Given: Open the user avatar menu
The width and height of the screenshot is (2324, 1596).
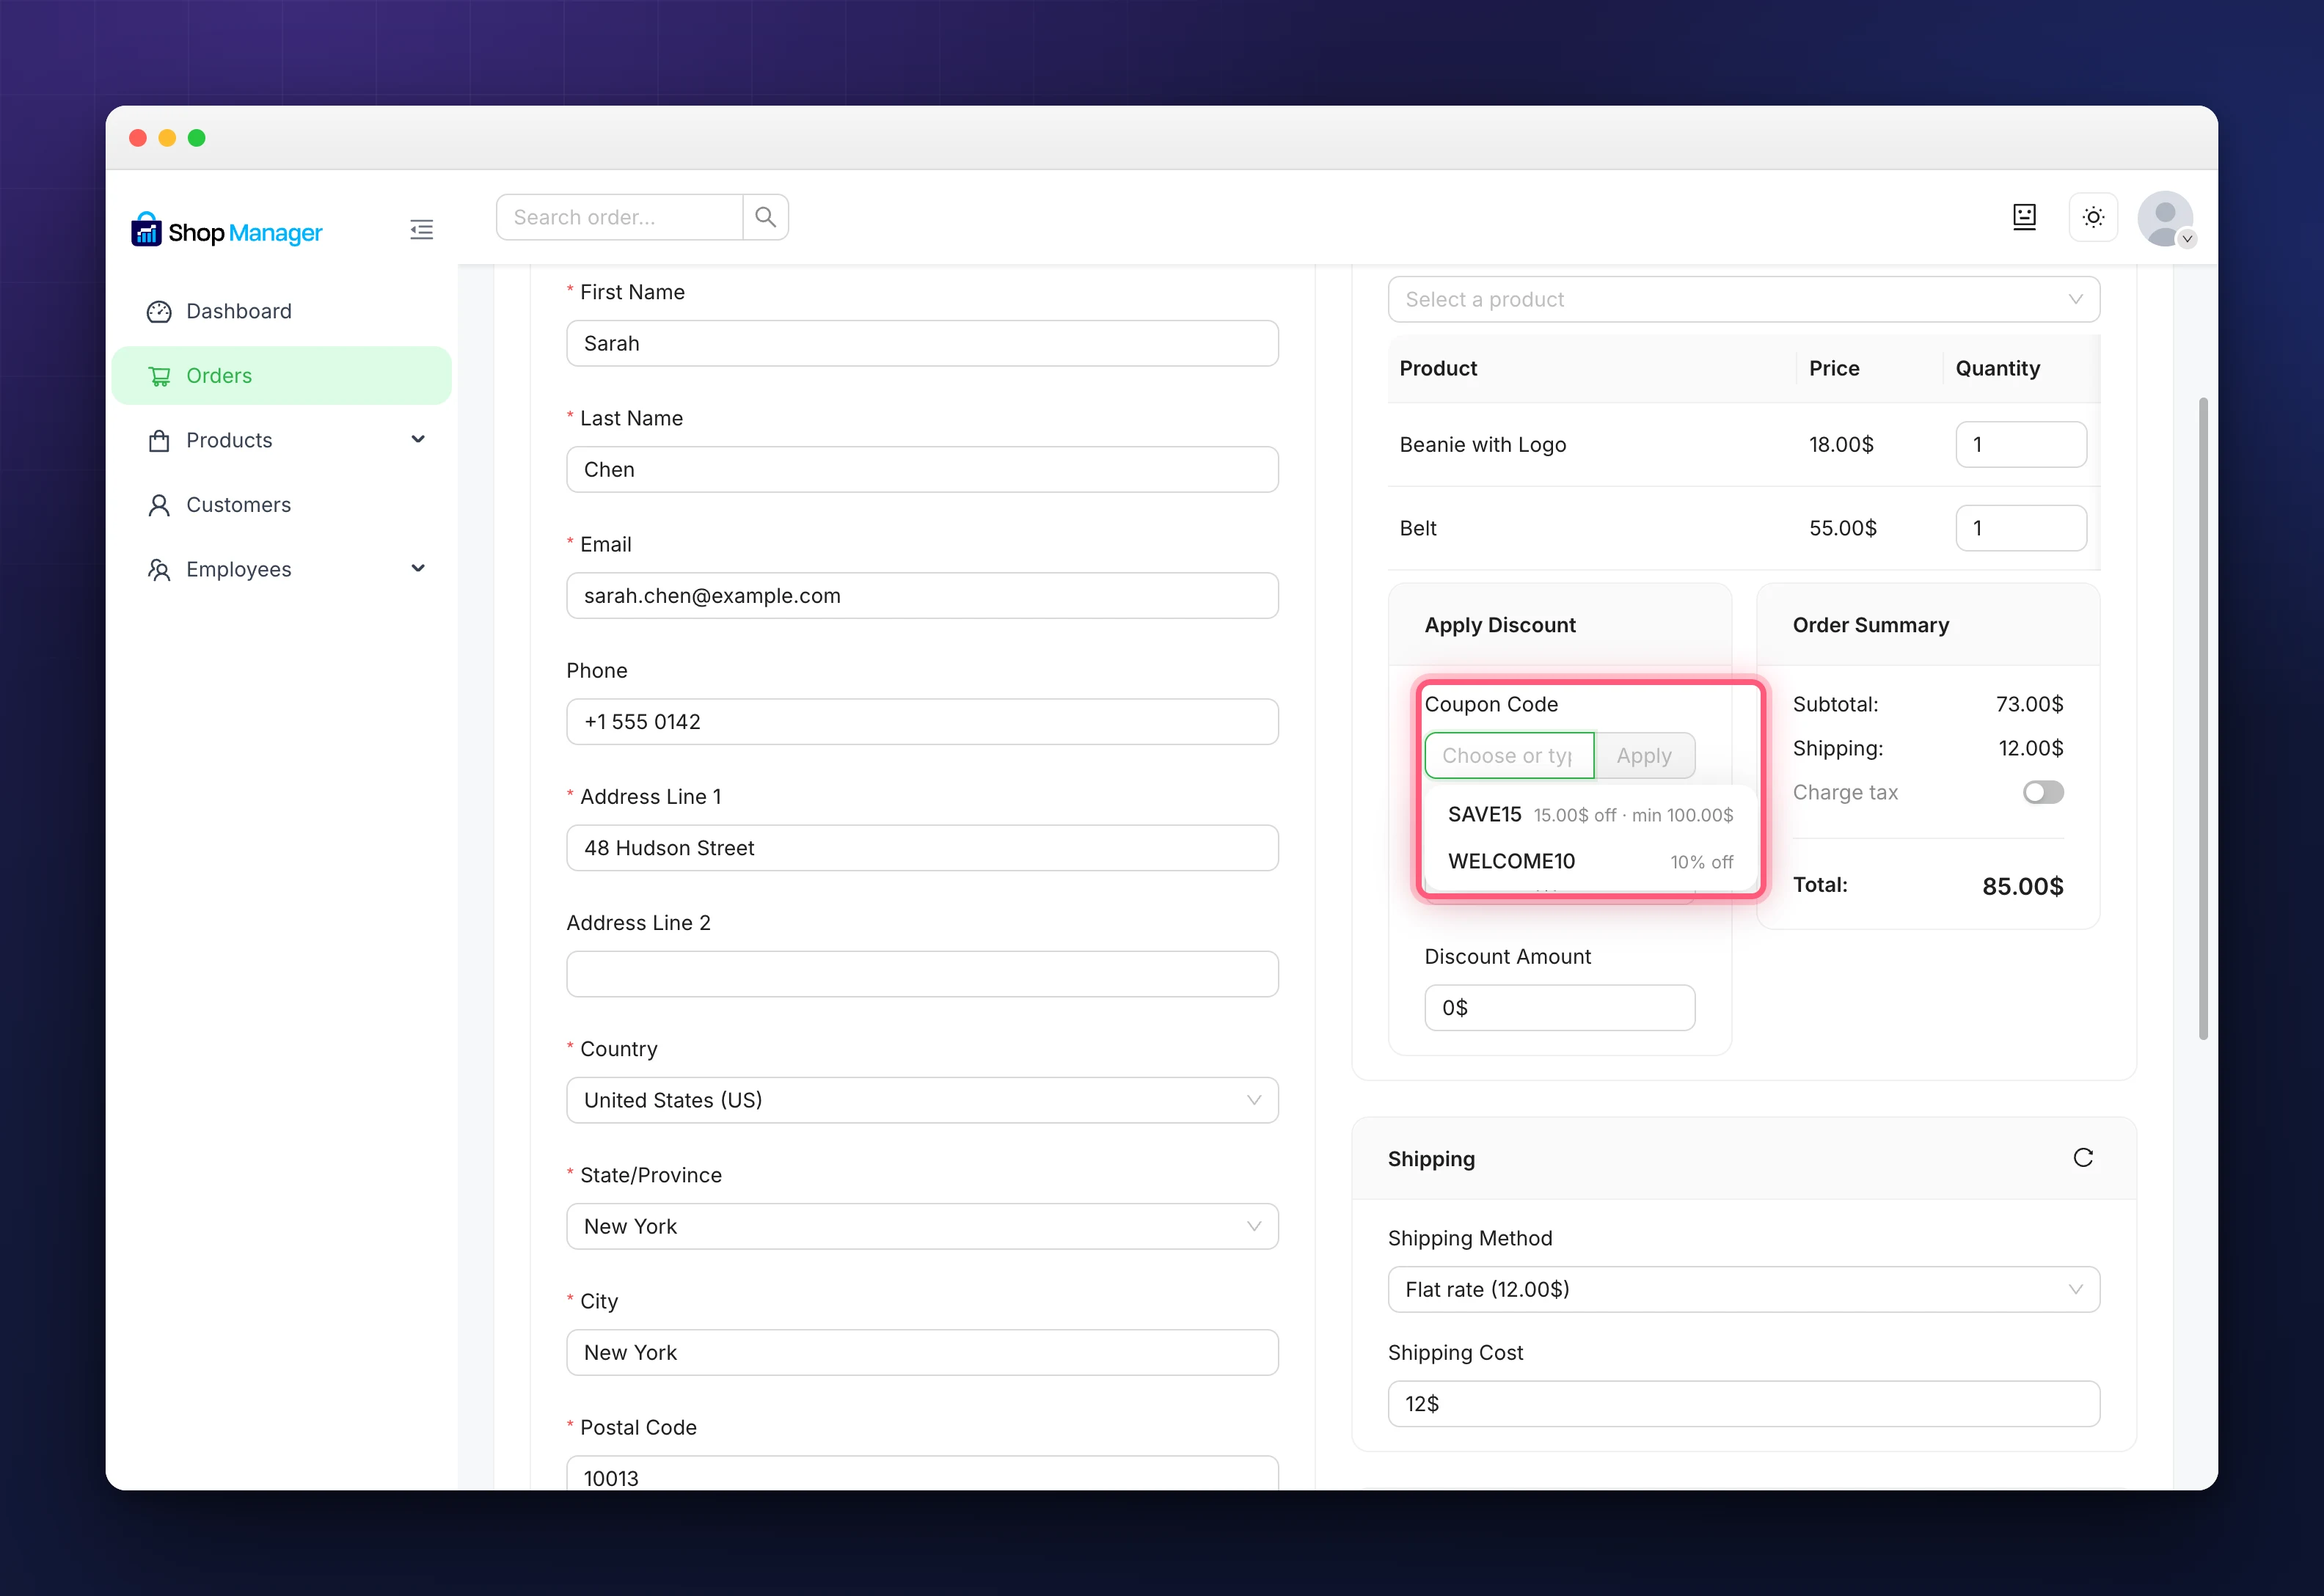Looking at the screenshot, I should [2165, 218].
